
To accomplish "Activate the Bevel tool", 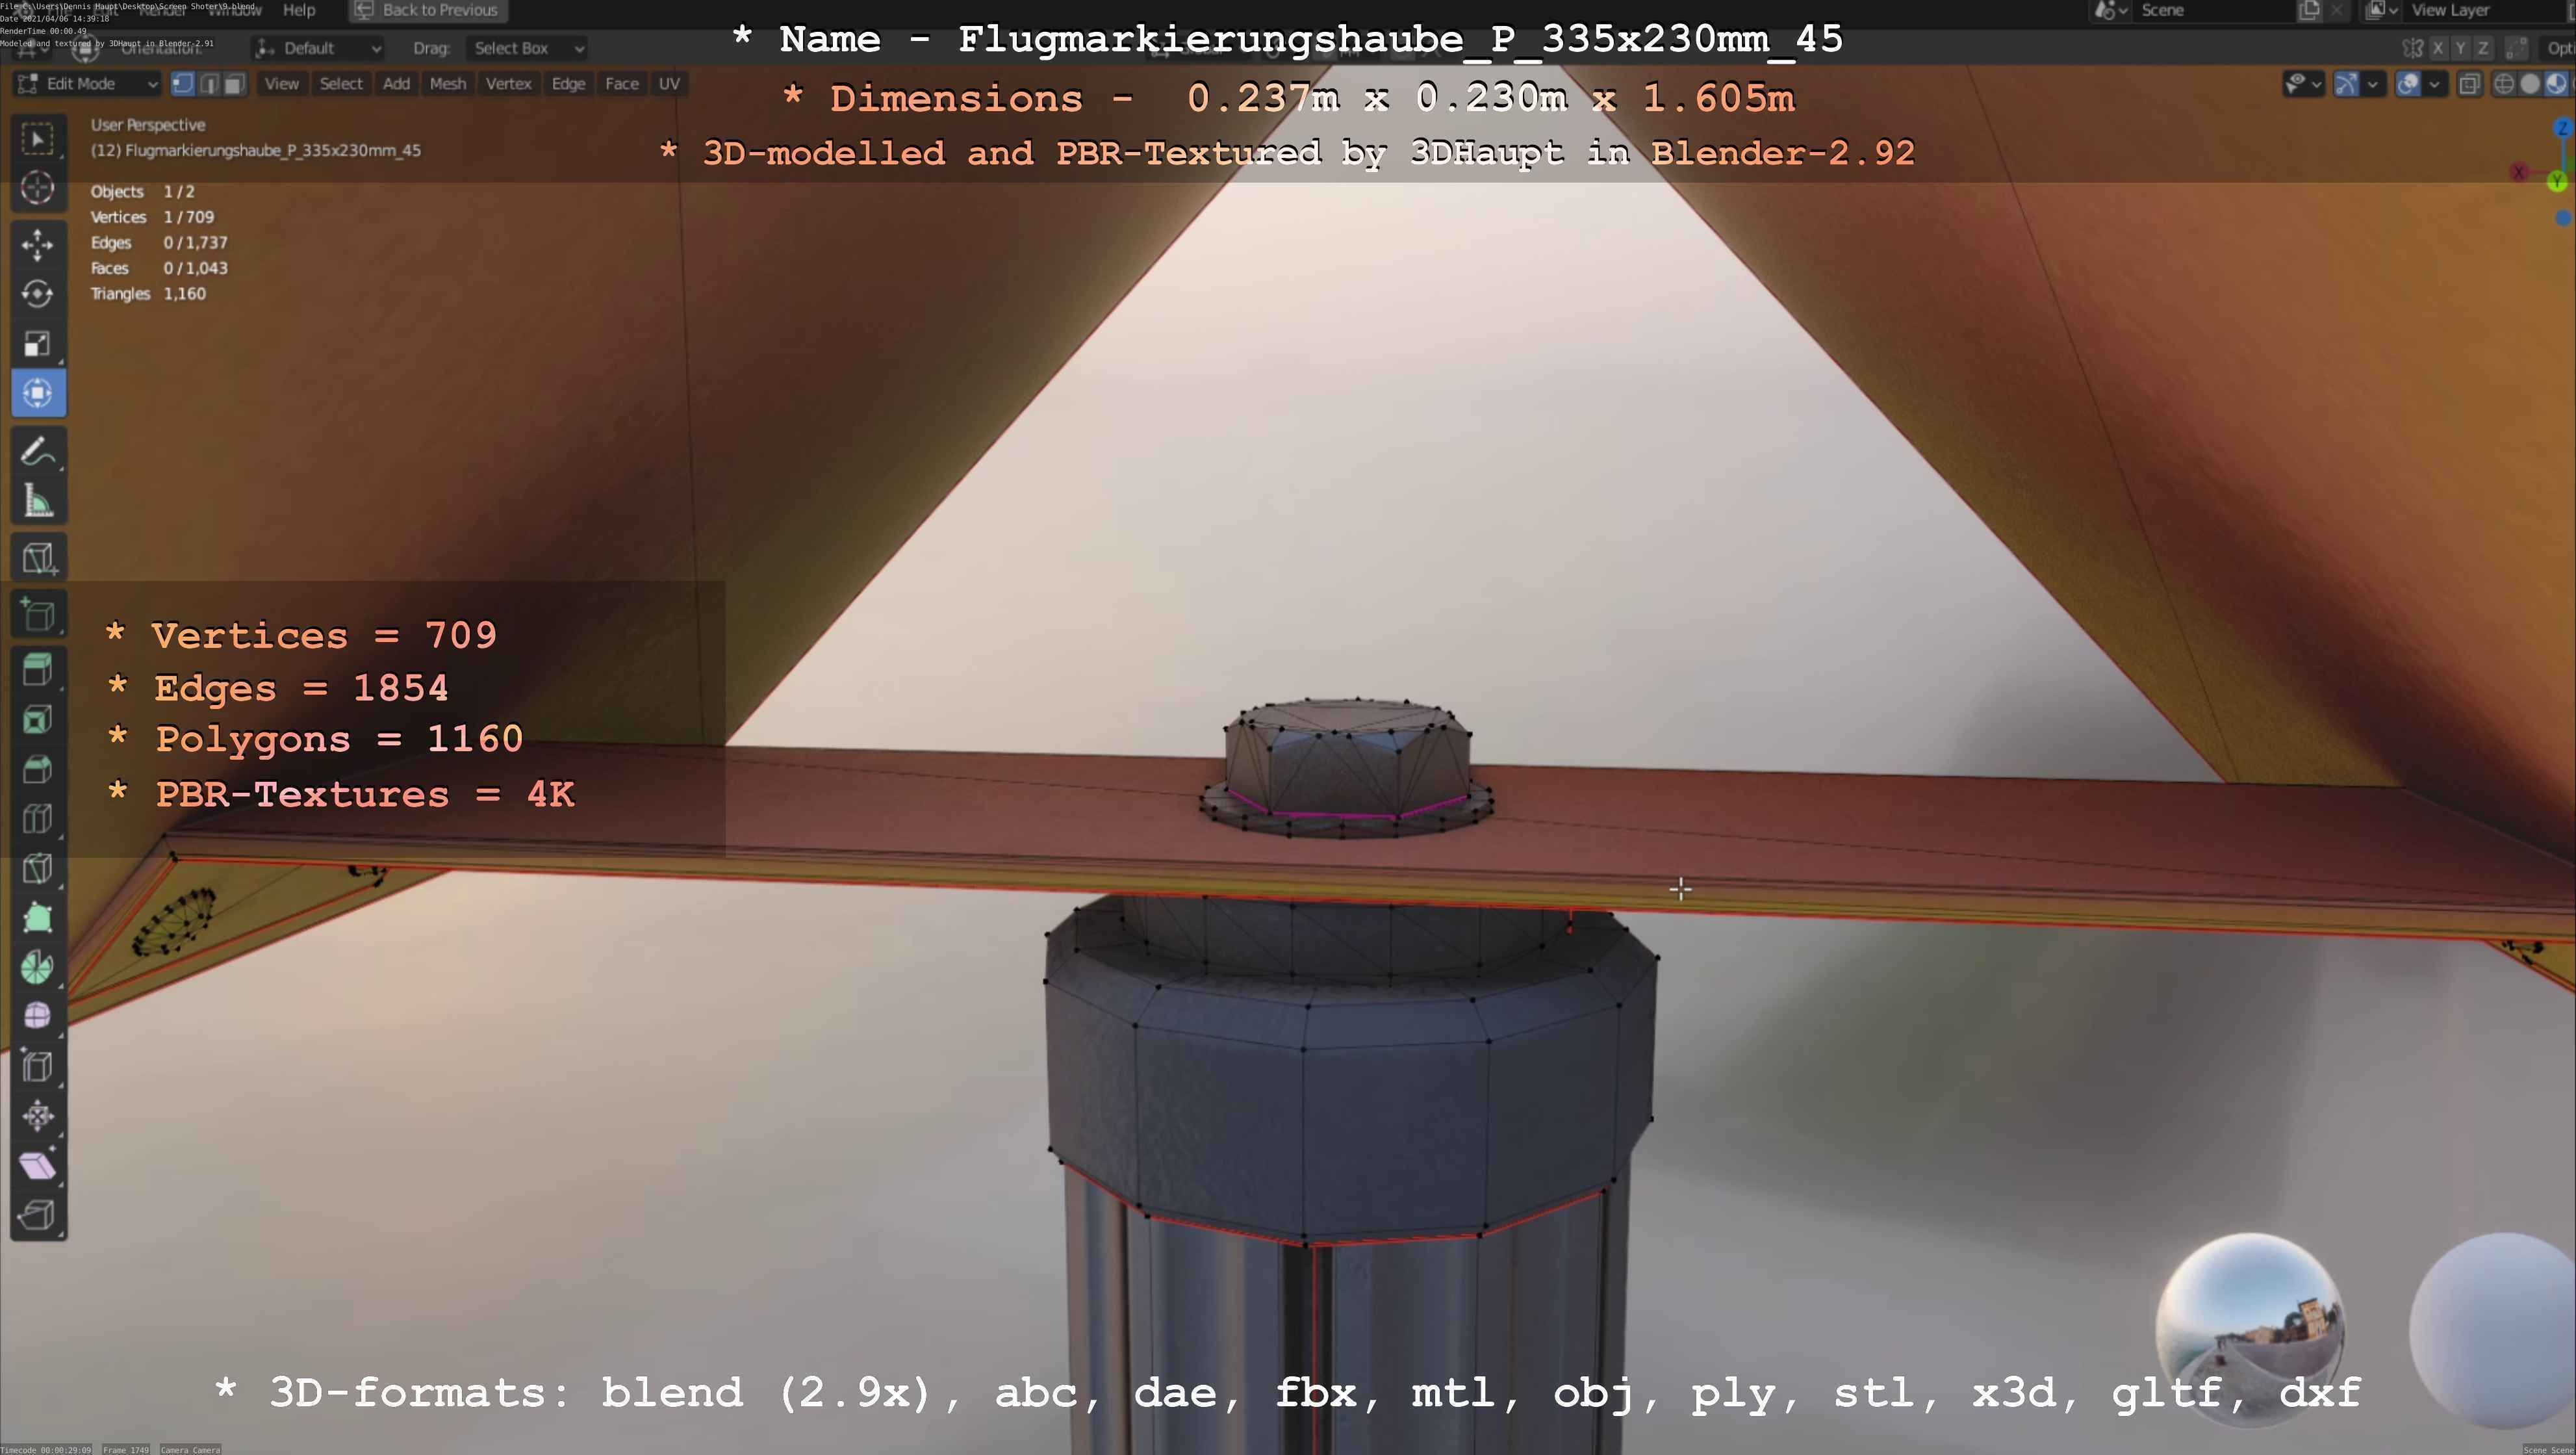I will pos(38,769).
